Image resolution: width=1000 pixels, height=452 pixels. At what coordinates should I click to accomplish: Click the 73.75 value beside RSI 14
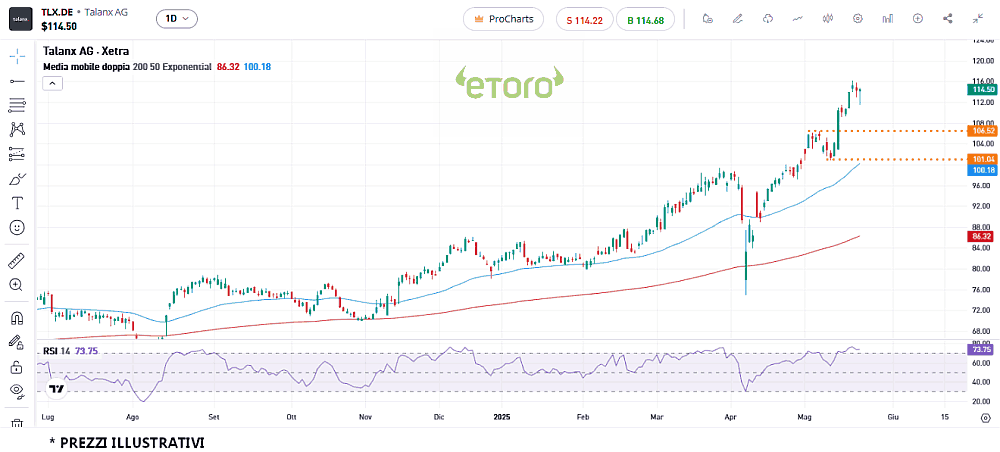pyautogui.click(x=86, y=351)
